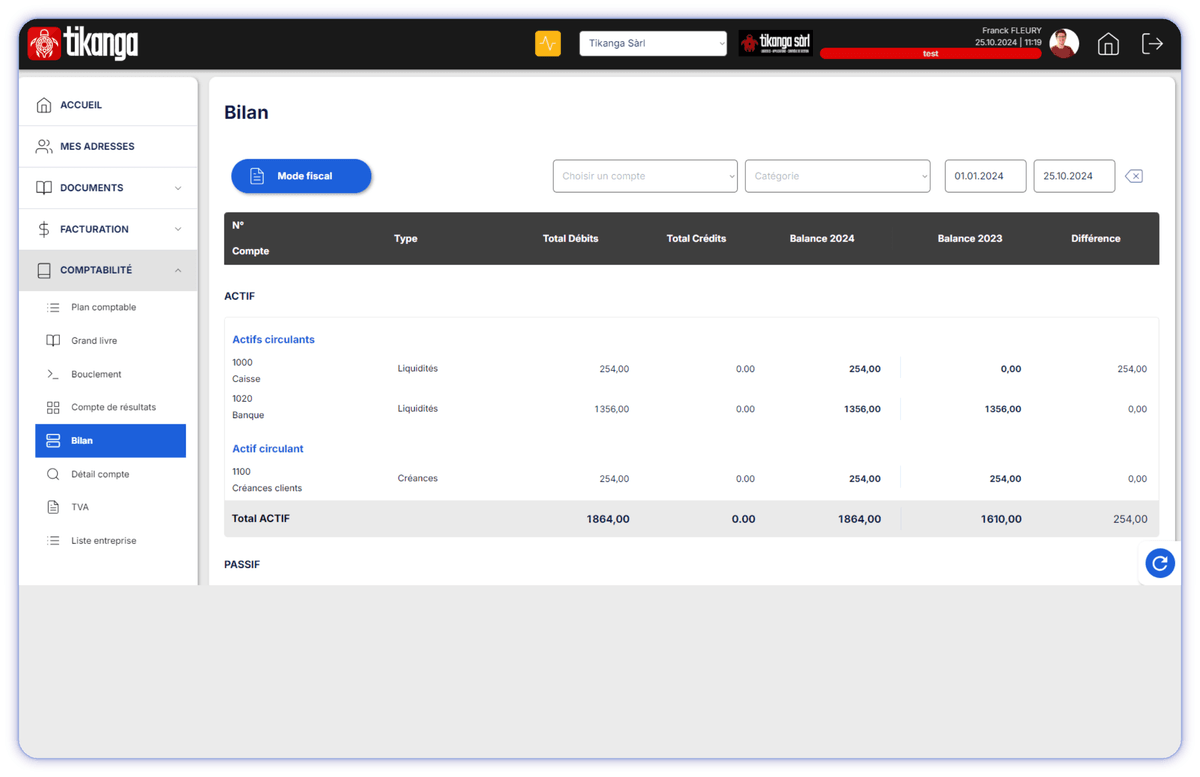Click the Total Débits column header
Image resolution: width=1200 pixels, height=777 pixels.
571,239
